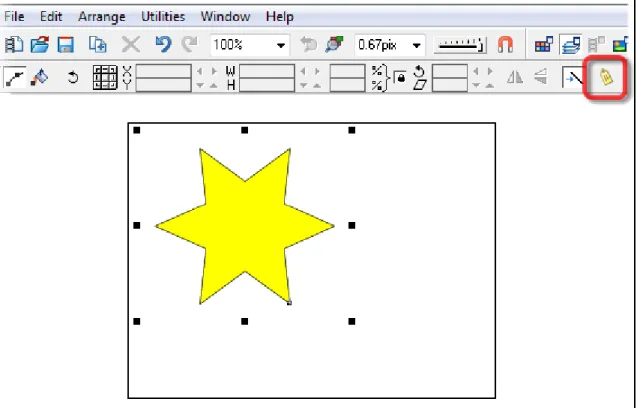
Task: Click the H height input field
Action: [267, 85]
